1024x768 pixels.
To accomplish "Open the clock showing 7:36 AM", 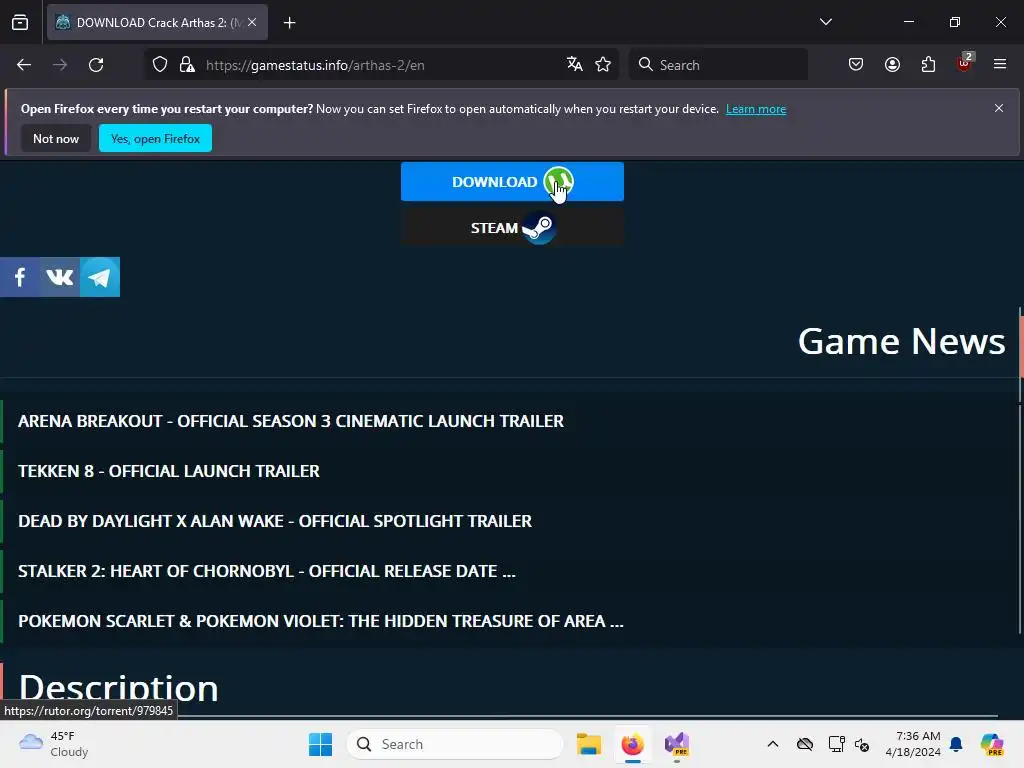I will [913, 744].
